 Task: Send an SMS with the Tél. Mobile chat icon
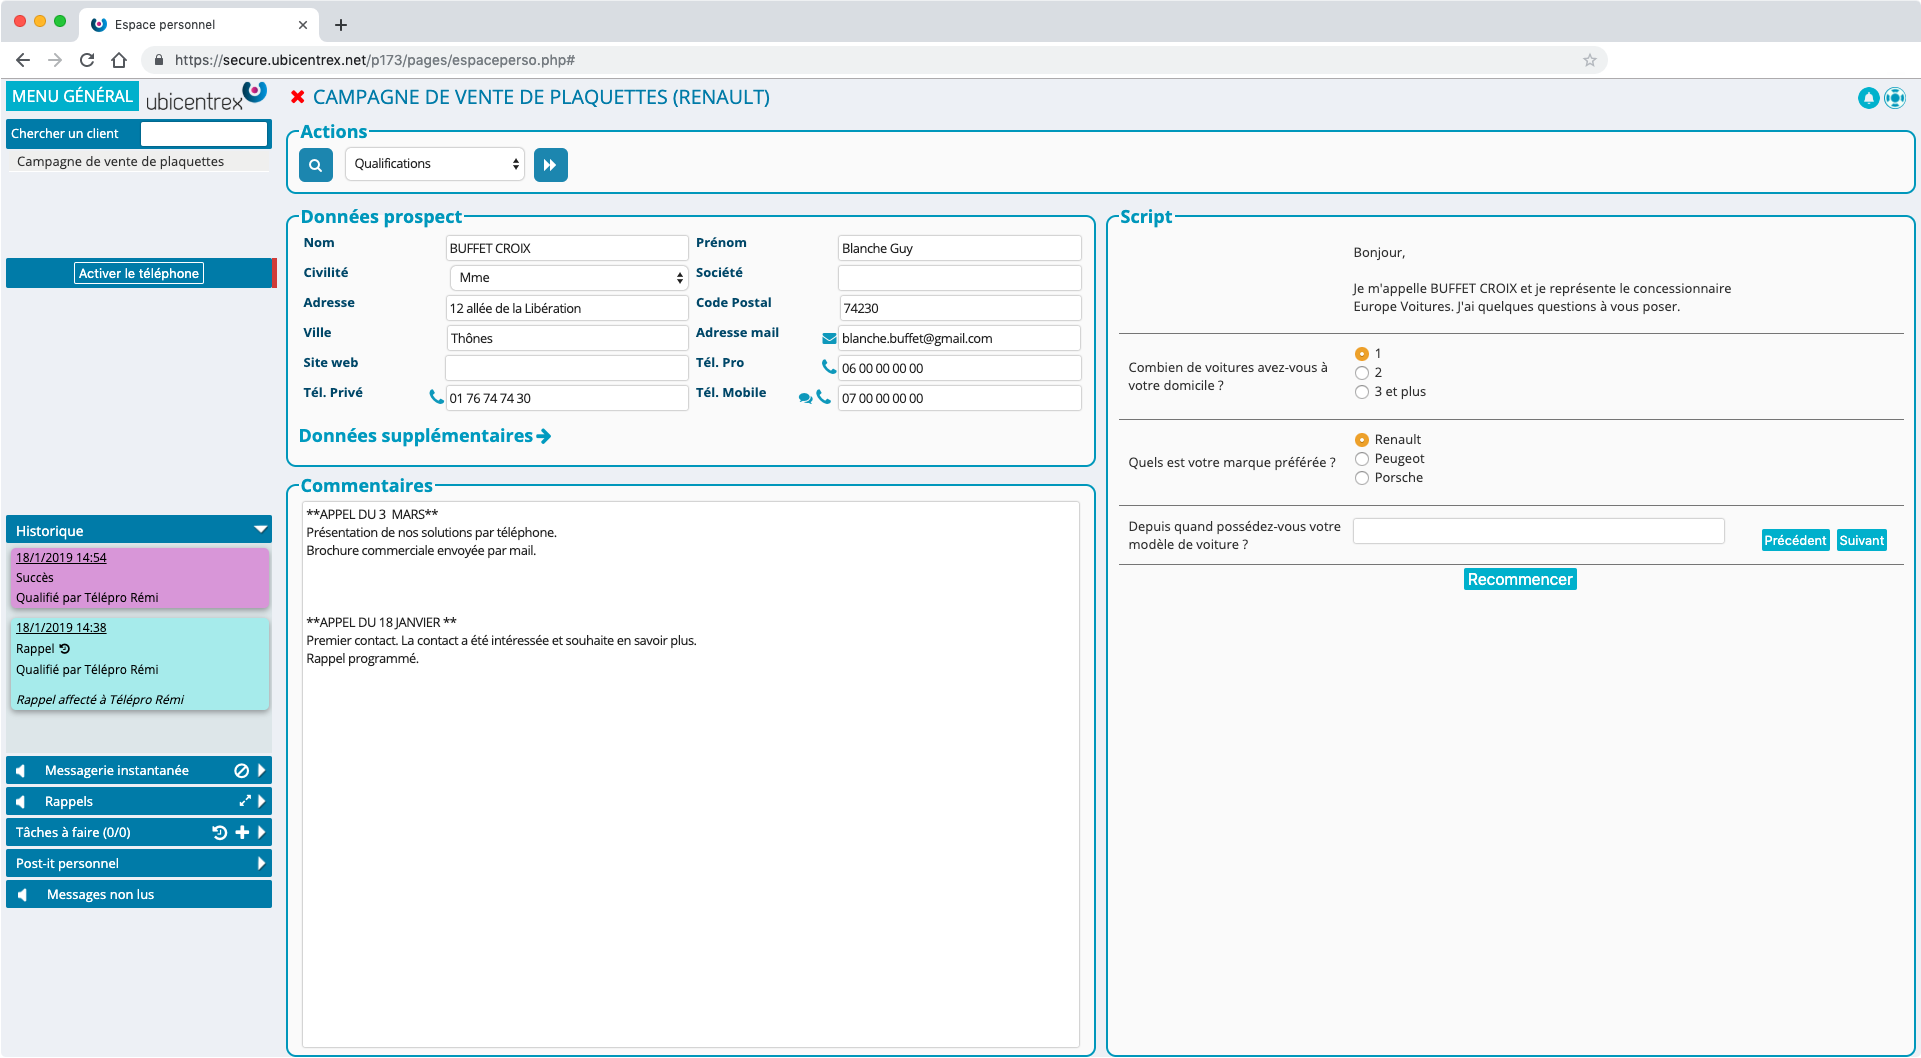pos(805,398)
